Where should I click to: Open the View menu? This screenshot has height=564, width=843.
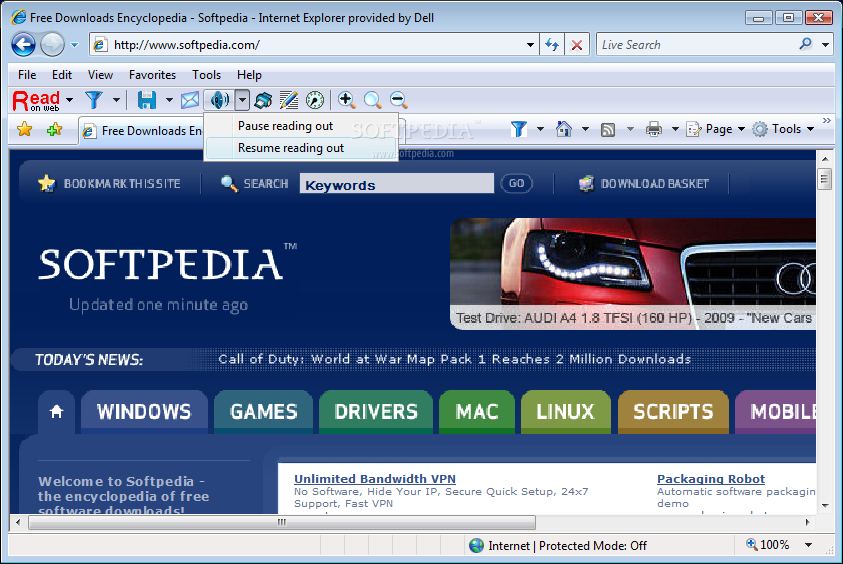(101, 75)
